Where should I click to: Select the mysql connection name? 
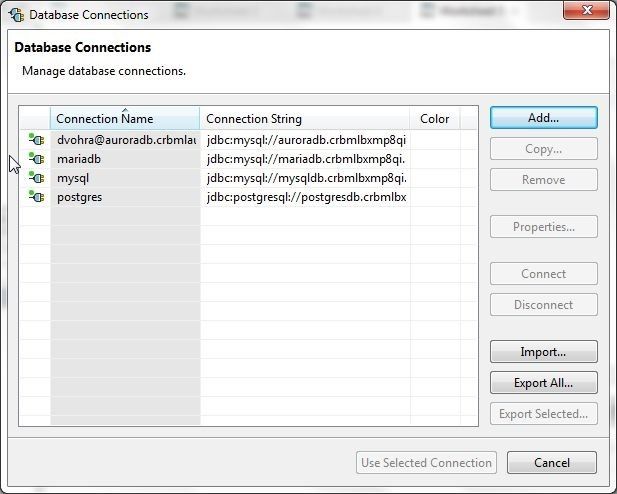click(73, 178)
